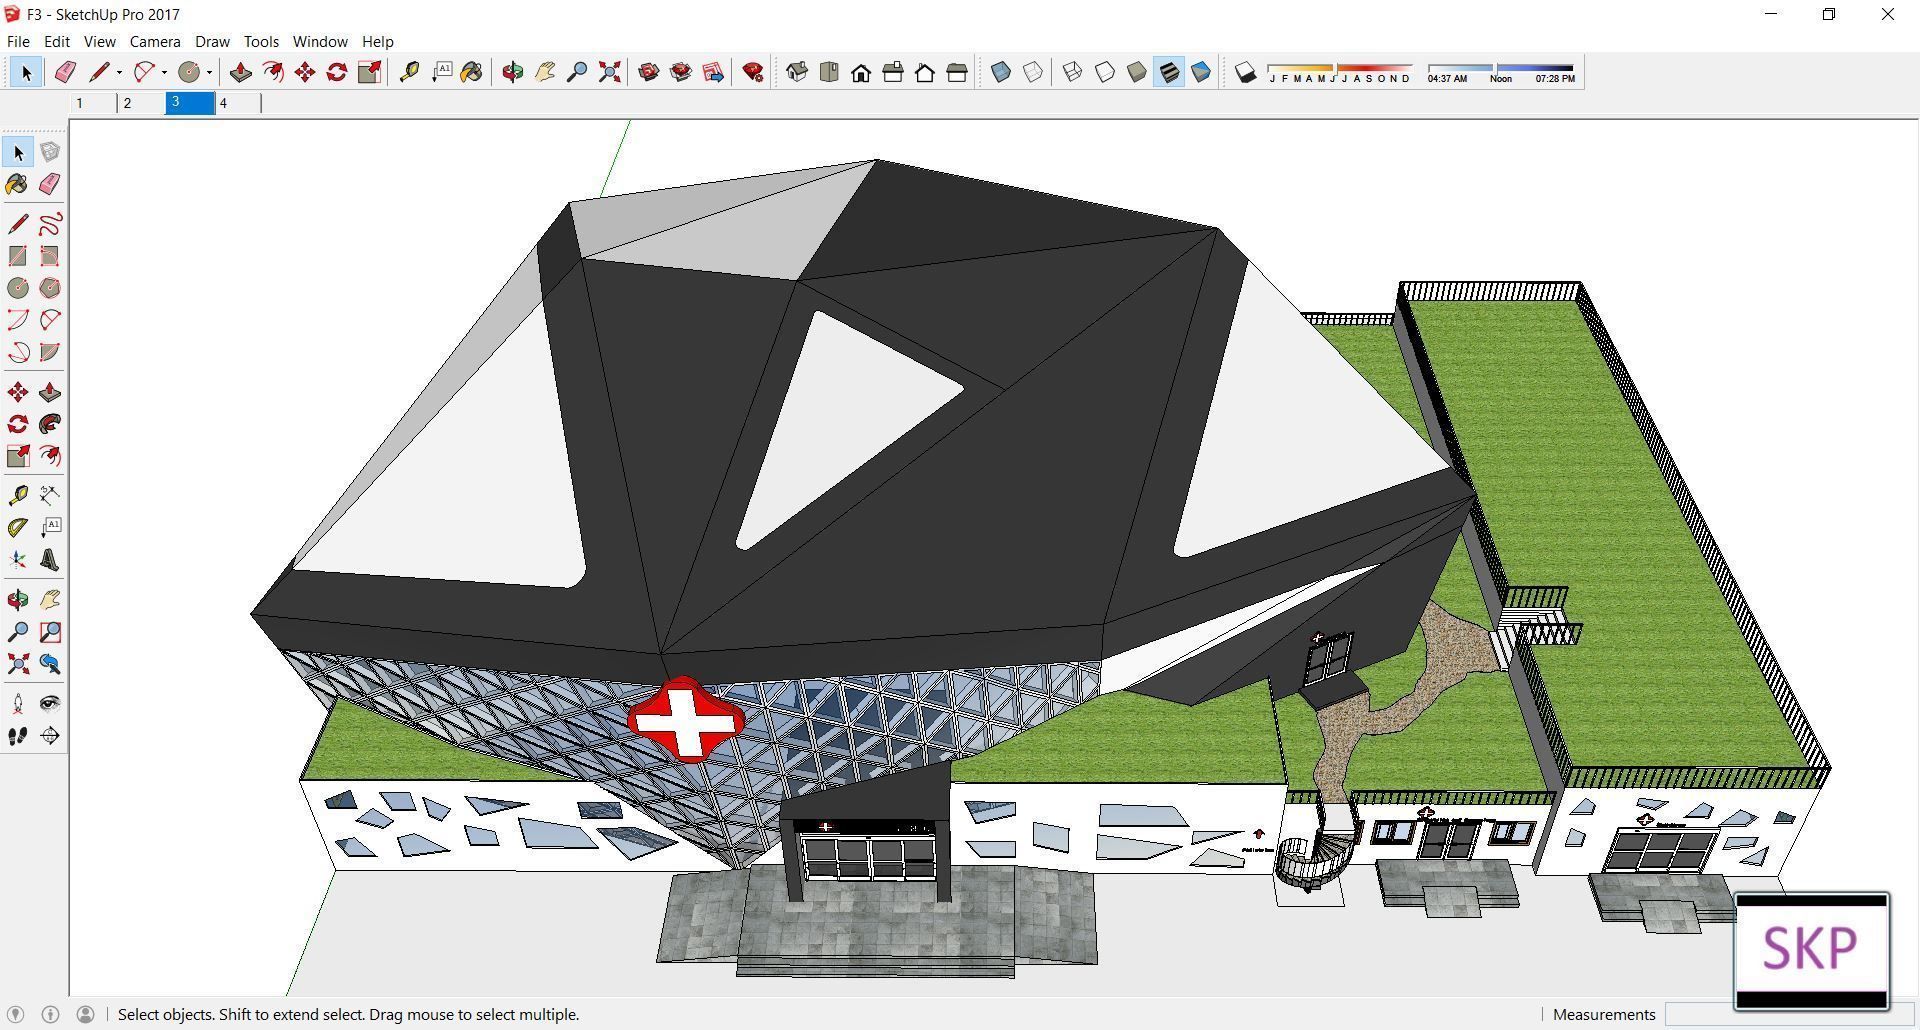1920x1030 pixels.
Task: Click Noon on the shadow time slider
Action: [x=1501, y=77]
